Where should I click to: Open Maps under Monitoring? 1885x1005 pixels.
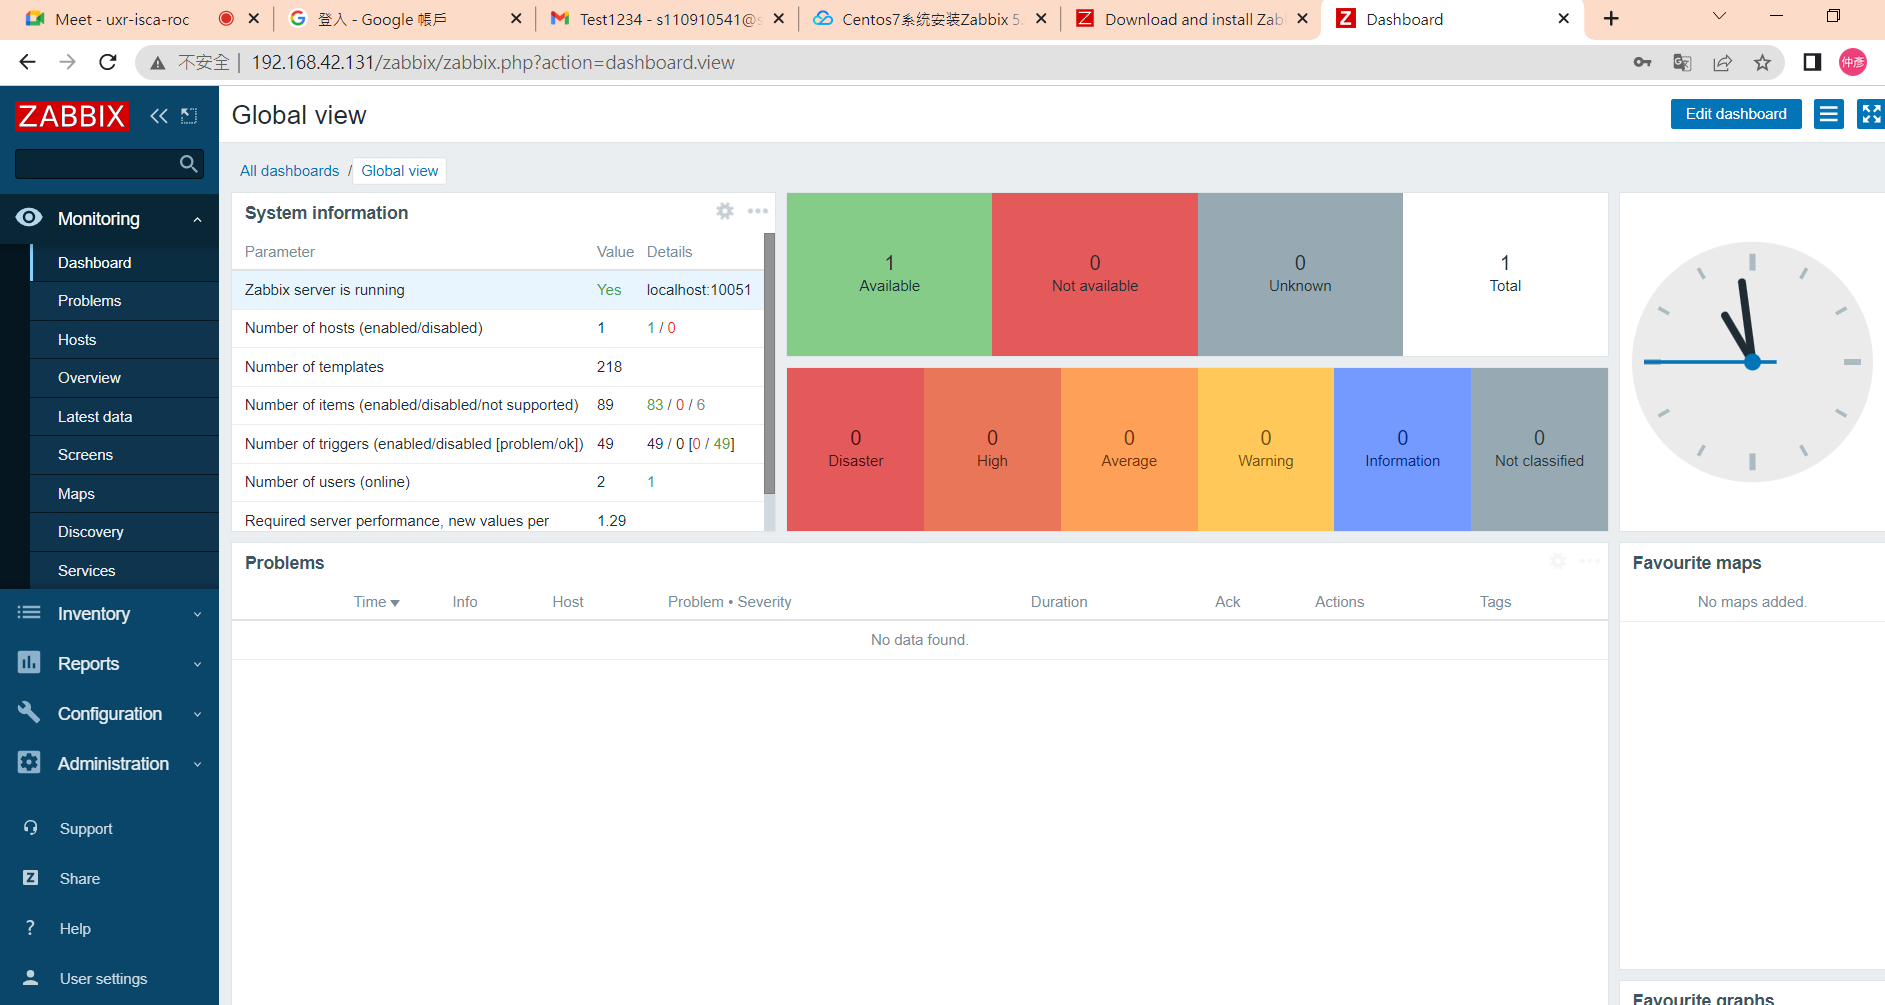pos(124,494)
